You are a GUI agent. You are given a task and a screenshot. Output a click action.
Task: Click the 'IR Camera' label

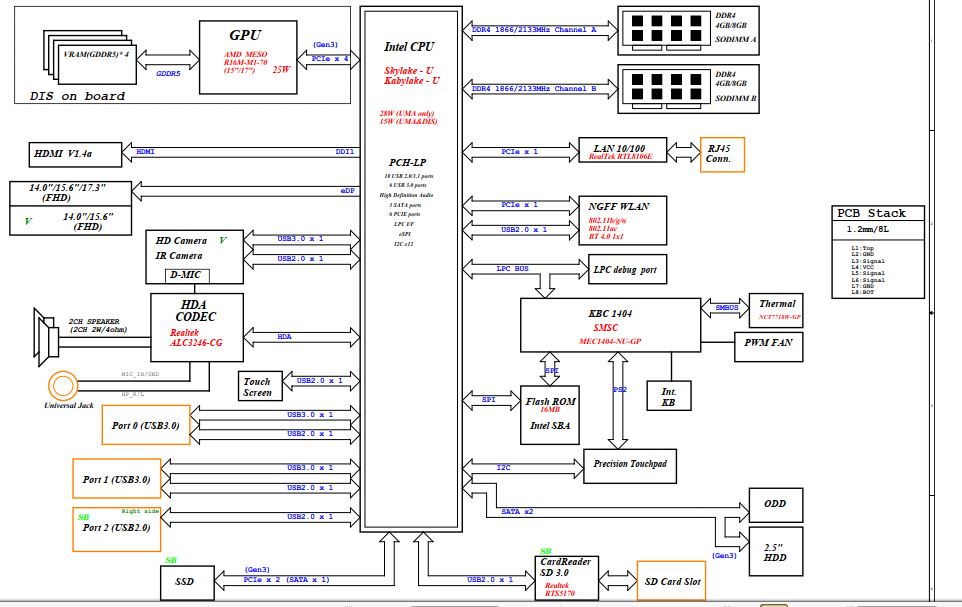pyautogui.click(x=179, y=256)
